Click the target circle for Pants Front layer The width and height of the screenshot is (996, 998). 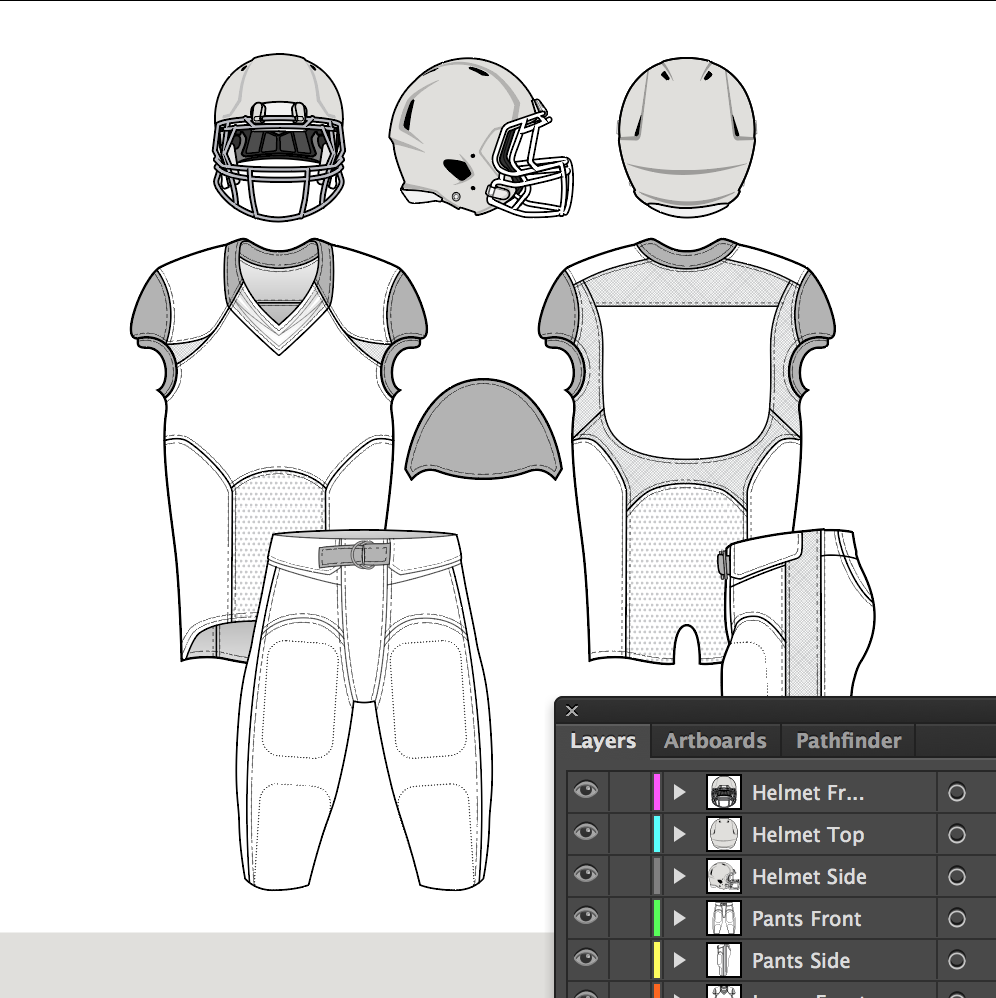(x=958, y=918)
